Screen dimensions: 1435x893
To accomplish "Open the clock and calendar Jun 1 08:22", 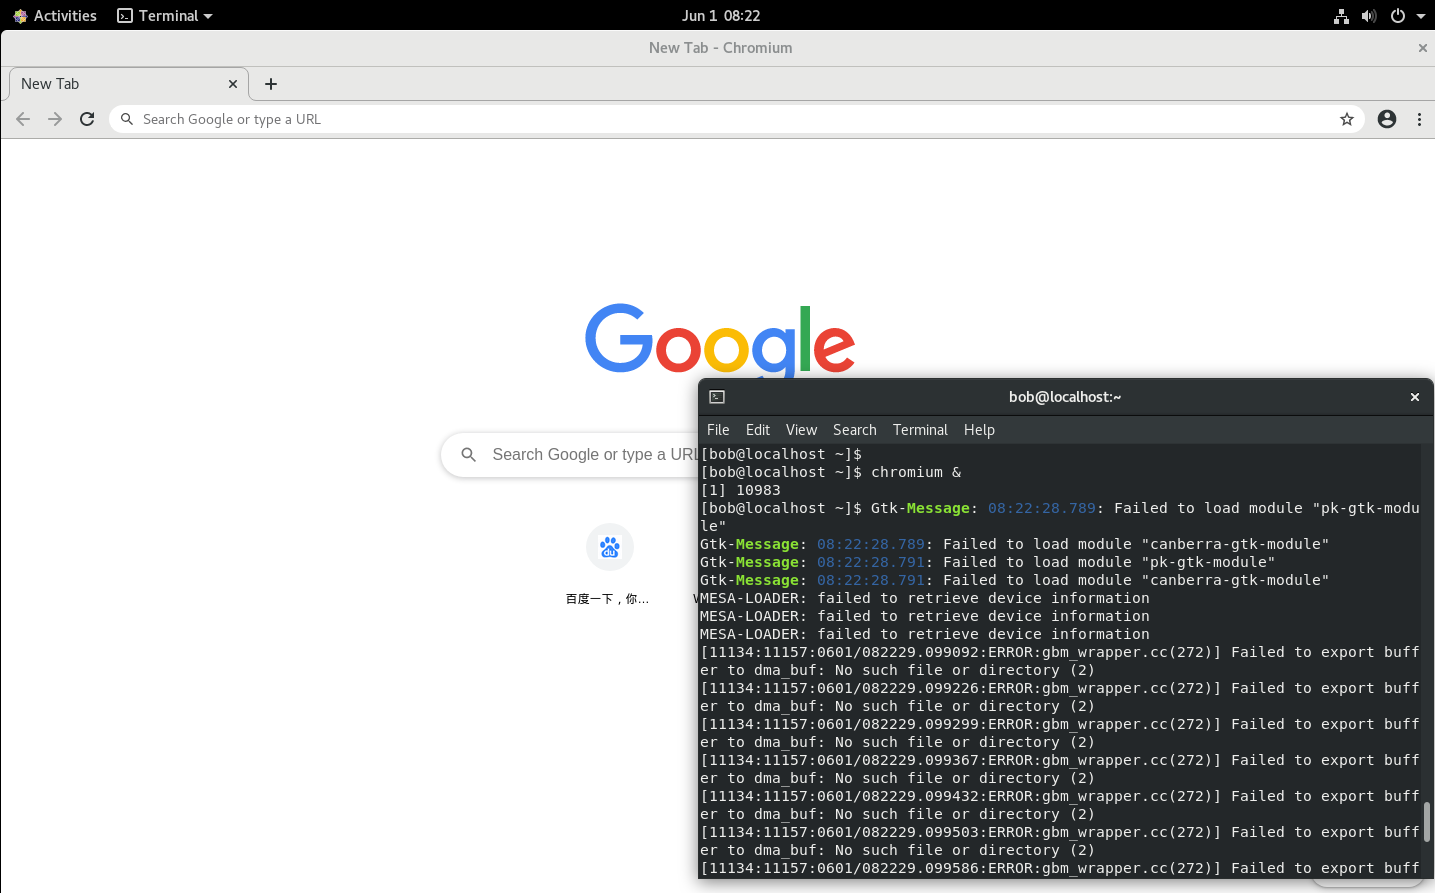I will tap(721, 15).
